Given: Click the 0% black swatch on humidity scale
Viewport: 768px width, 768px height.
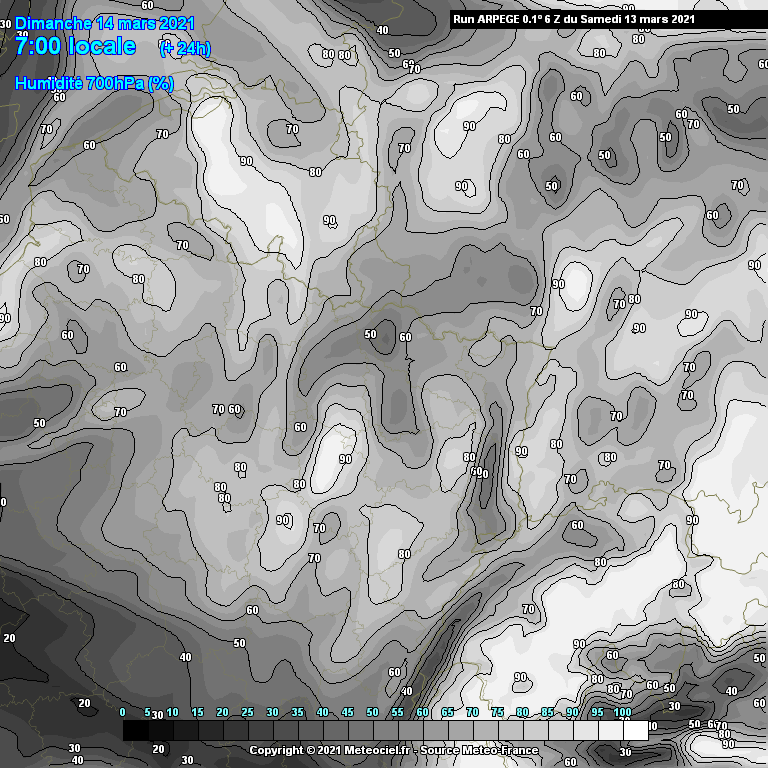Looking at the screenshot, I should tap(135, 731).
